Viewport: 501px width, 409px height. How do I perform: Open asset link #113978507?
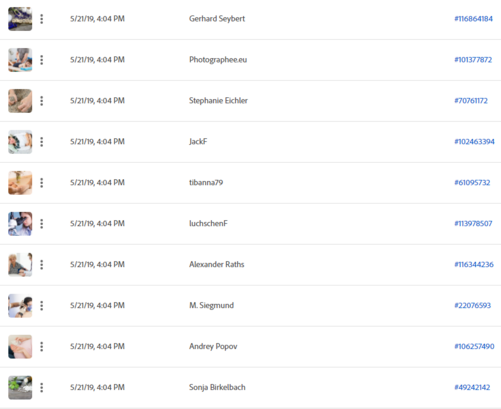tap(473, 223)
